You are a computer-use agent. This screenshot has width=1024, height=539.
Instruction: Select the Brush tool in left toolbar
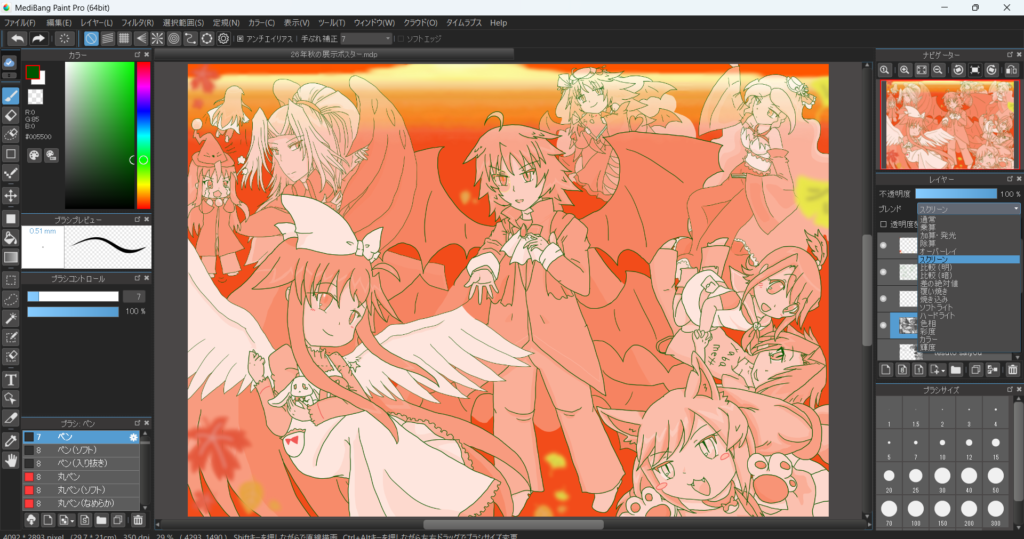click(x=10, y=96)
